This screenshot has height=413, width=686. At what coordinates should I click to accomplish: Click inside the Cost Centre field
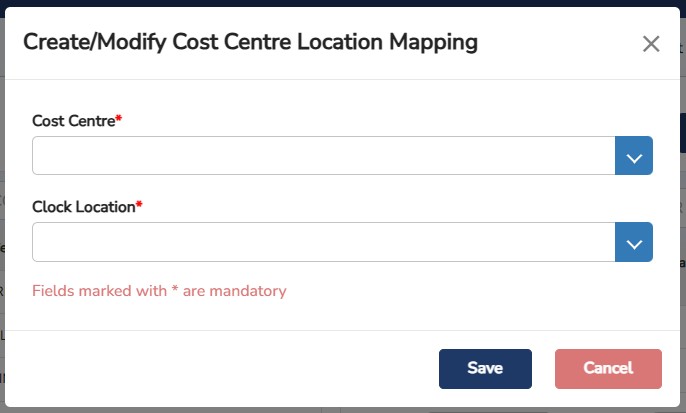click(x=324, y=157)
